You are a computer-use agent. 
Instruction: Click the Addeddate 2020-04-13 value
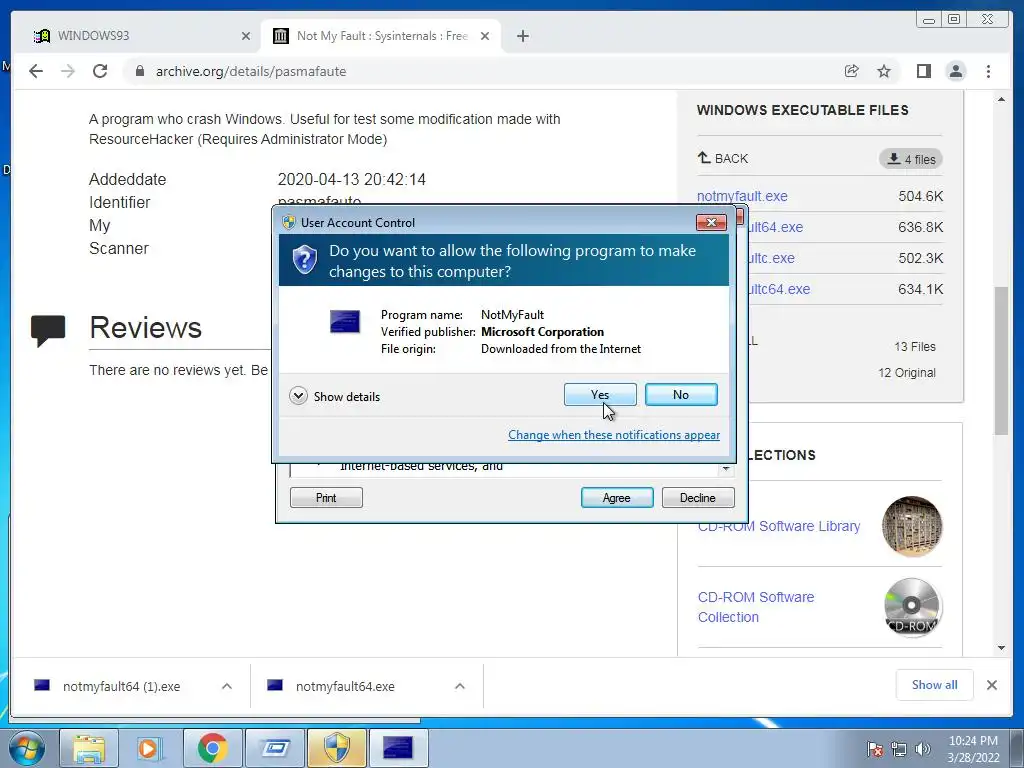click(351, 179)
